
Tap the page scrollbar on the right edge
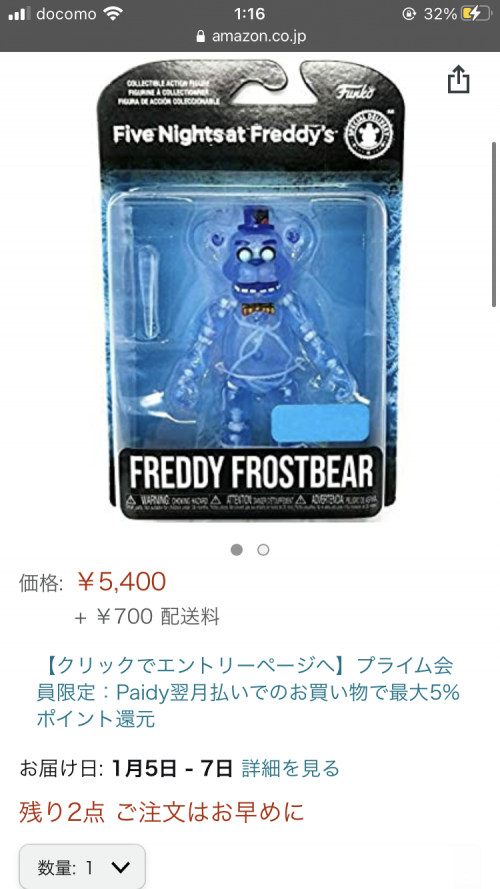494,224
